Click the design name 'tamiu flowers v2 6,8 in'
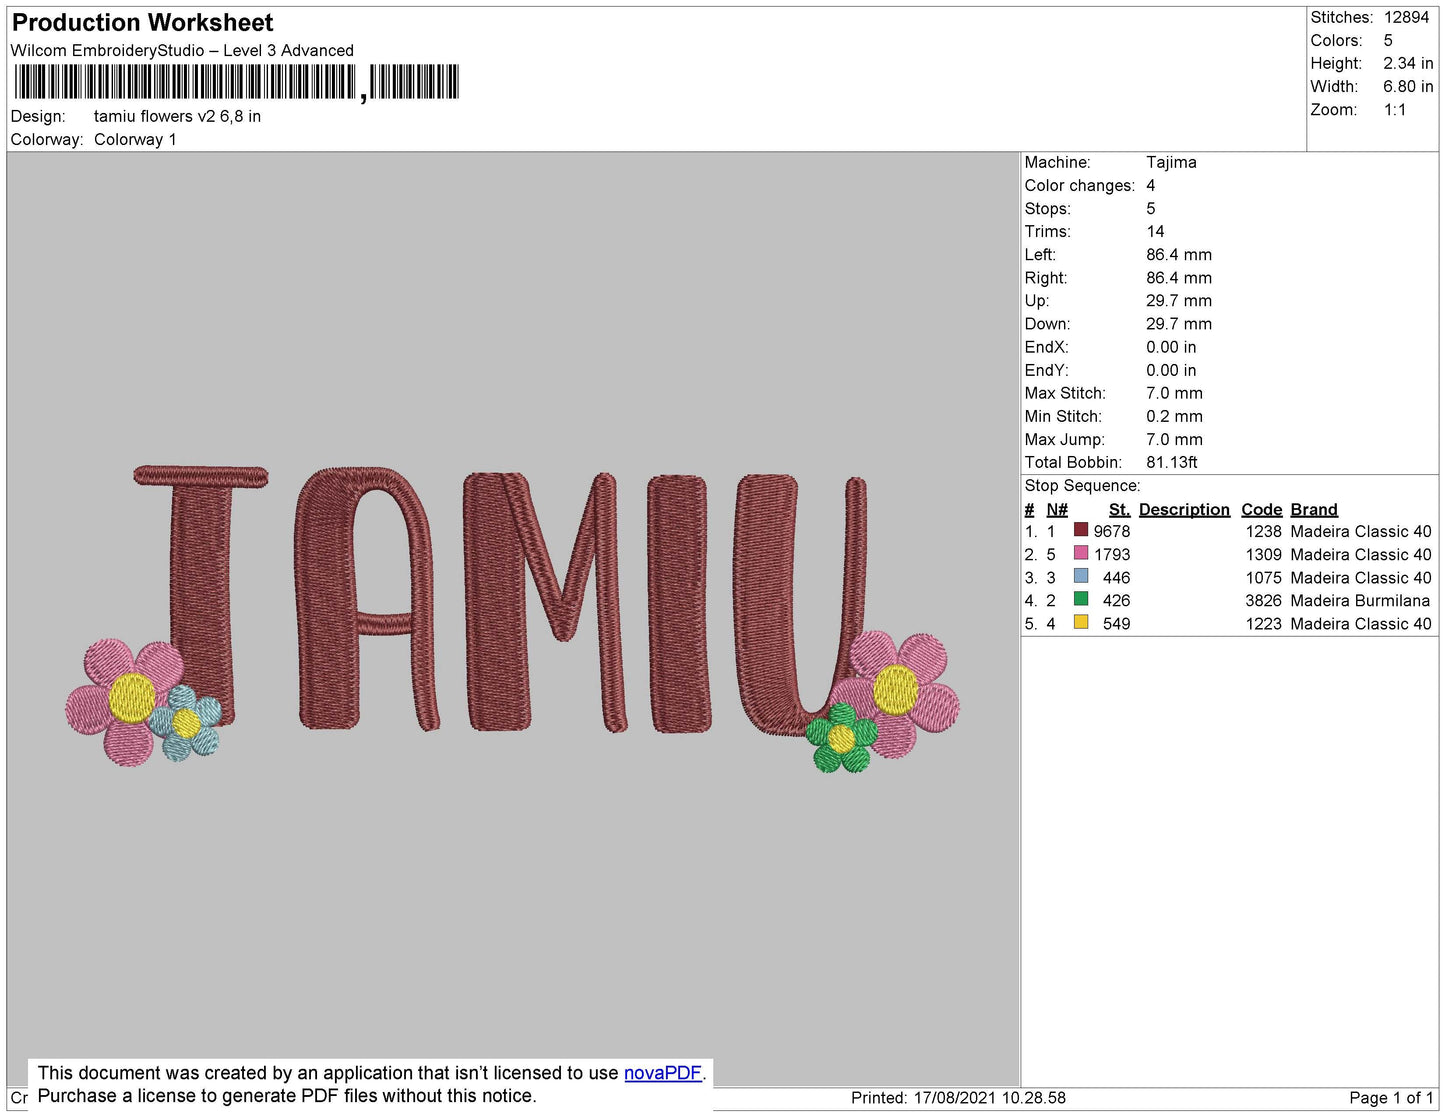This screenshot has height=1117, width=1445. 177,116
